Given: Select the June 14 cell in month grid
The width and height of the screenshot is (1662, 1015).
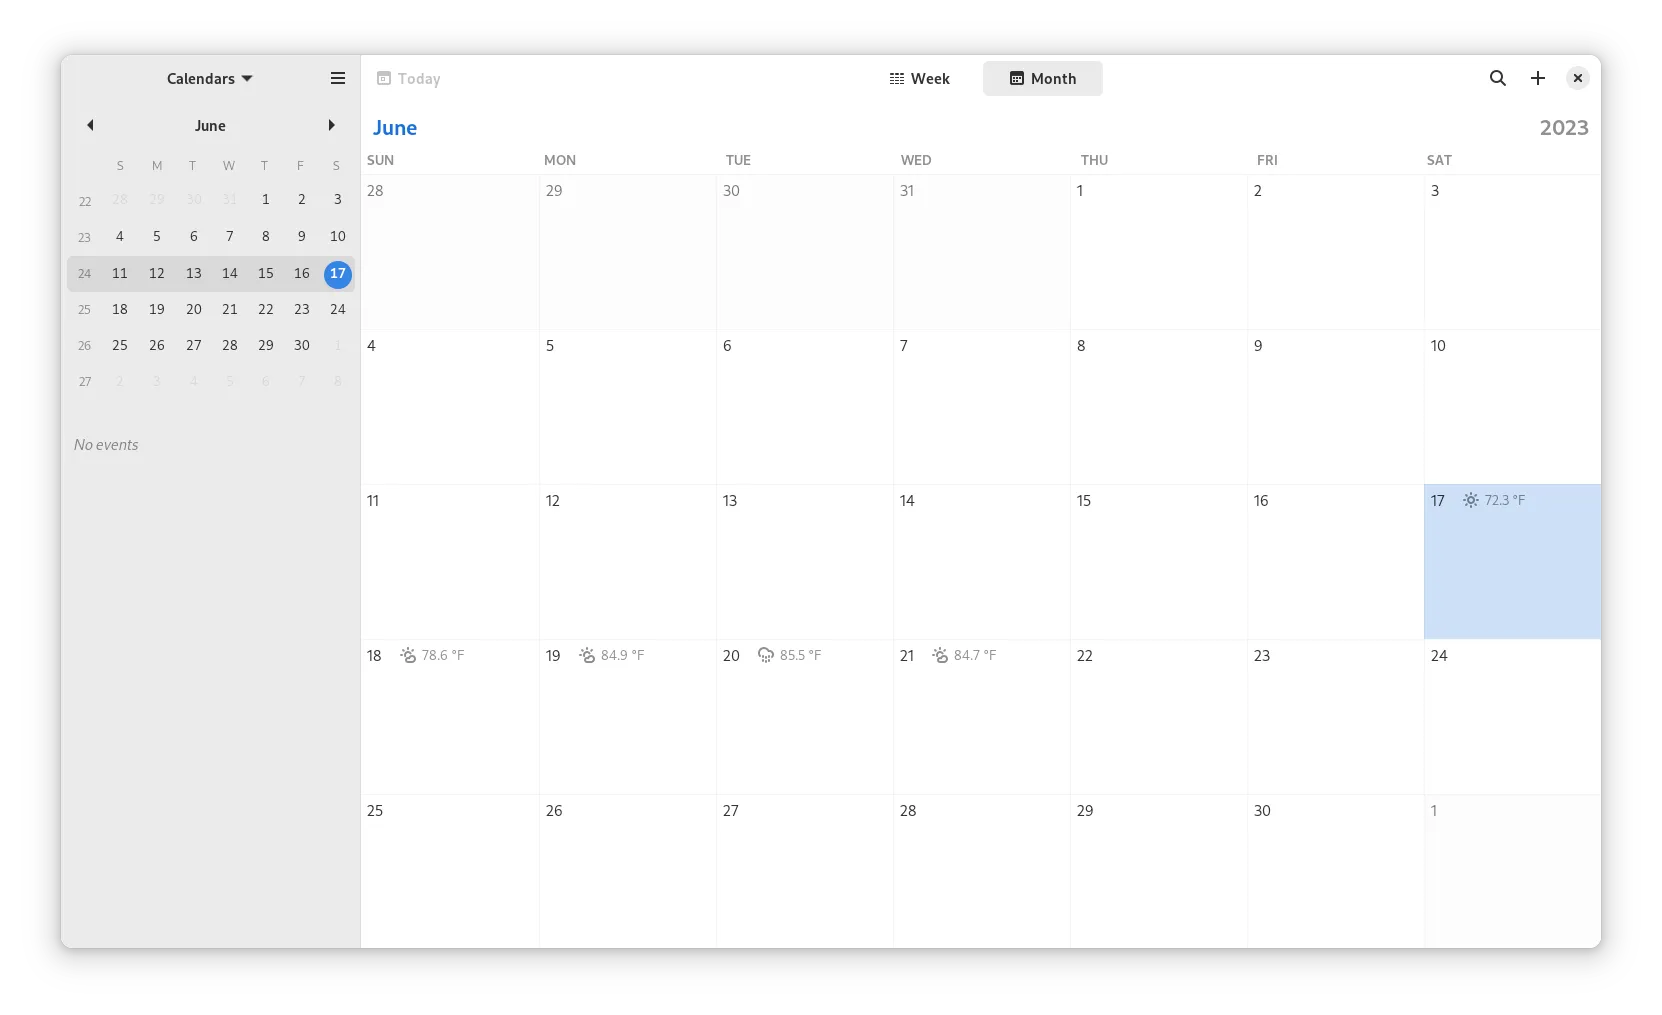Looking at the screenshot, I should pyautogui.click(x=980, y=570).
